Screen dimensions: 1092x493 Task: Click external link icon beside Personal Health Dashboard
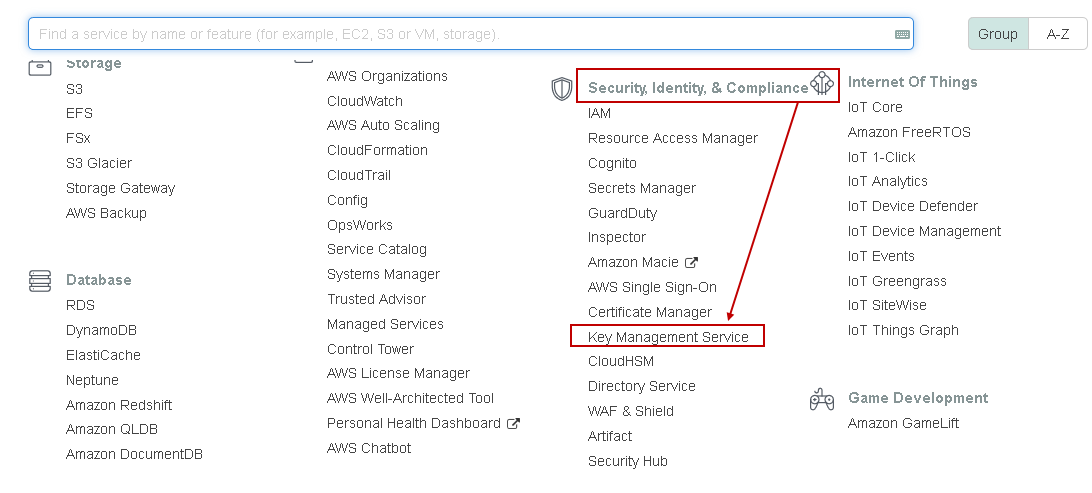(514, 423)
